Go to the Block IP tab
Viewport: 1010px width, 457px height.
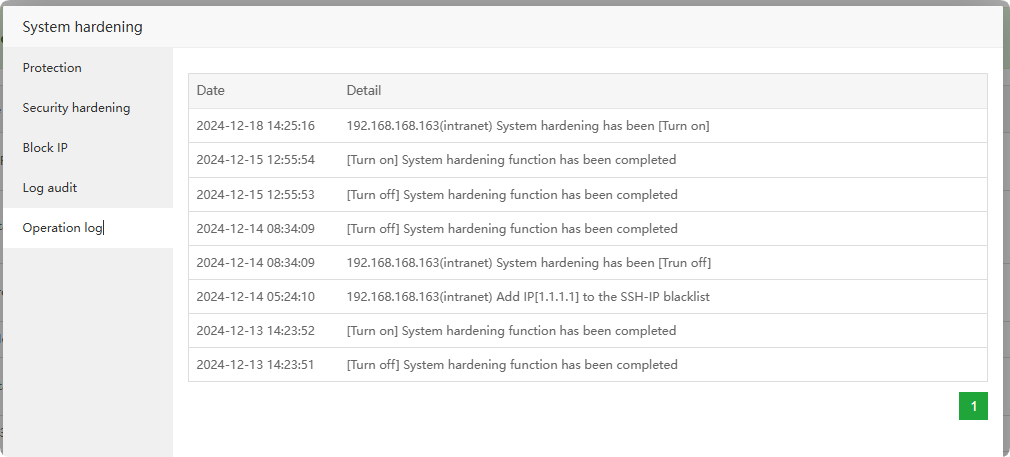[x=45, y=148]
